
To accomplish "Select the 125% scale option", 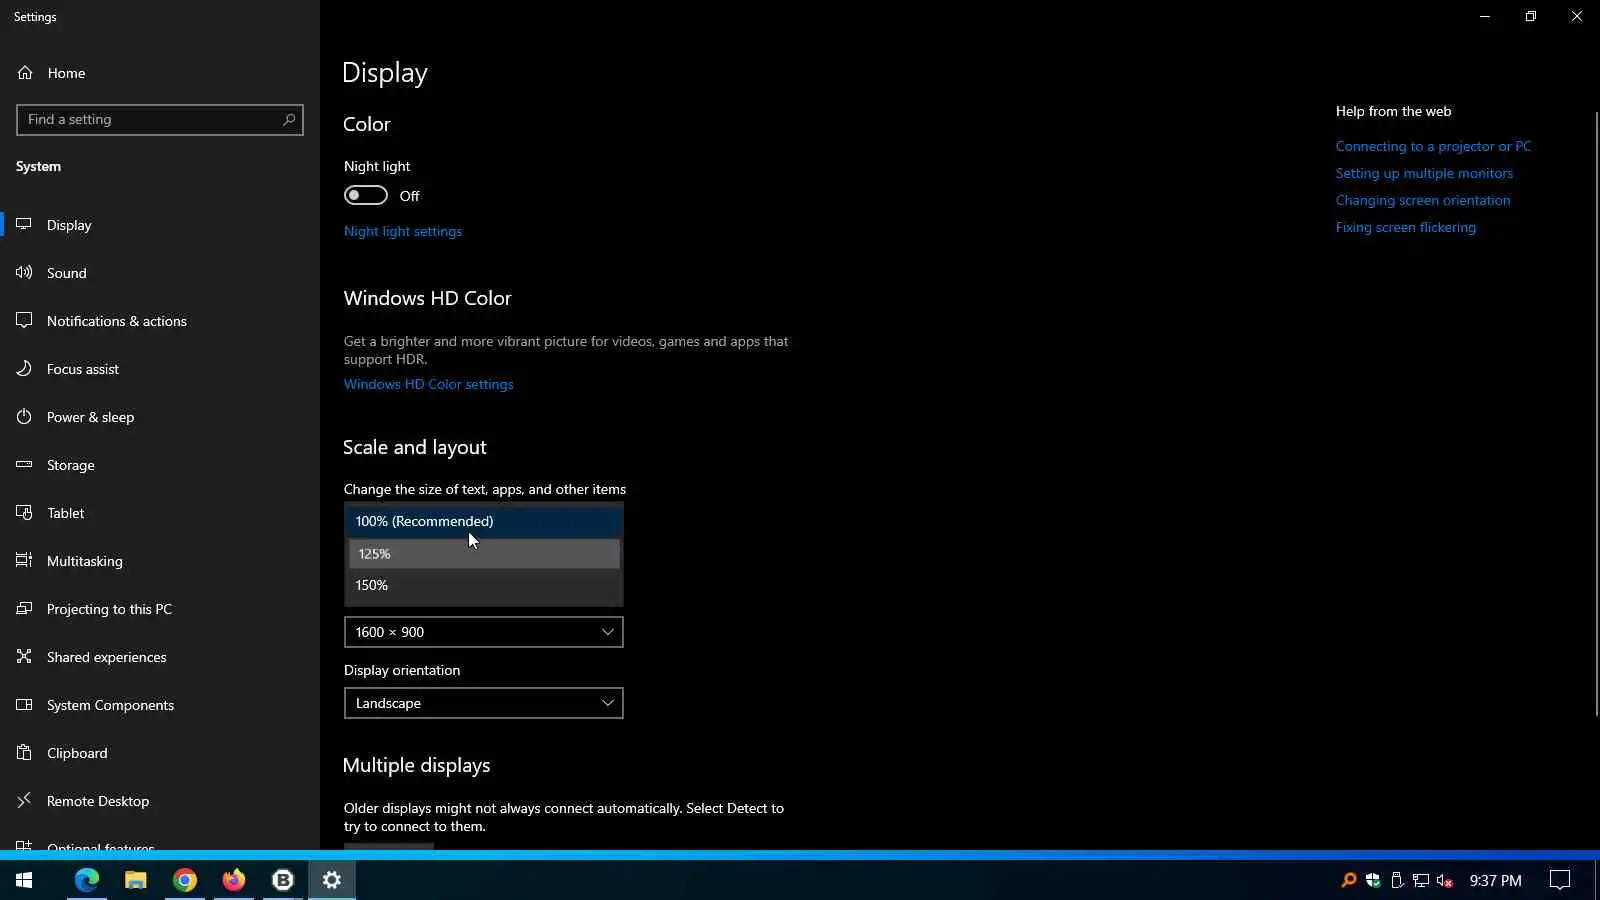I will (484, 554).
